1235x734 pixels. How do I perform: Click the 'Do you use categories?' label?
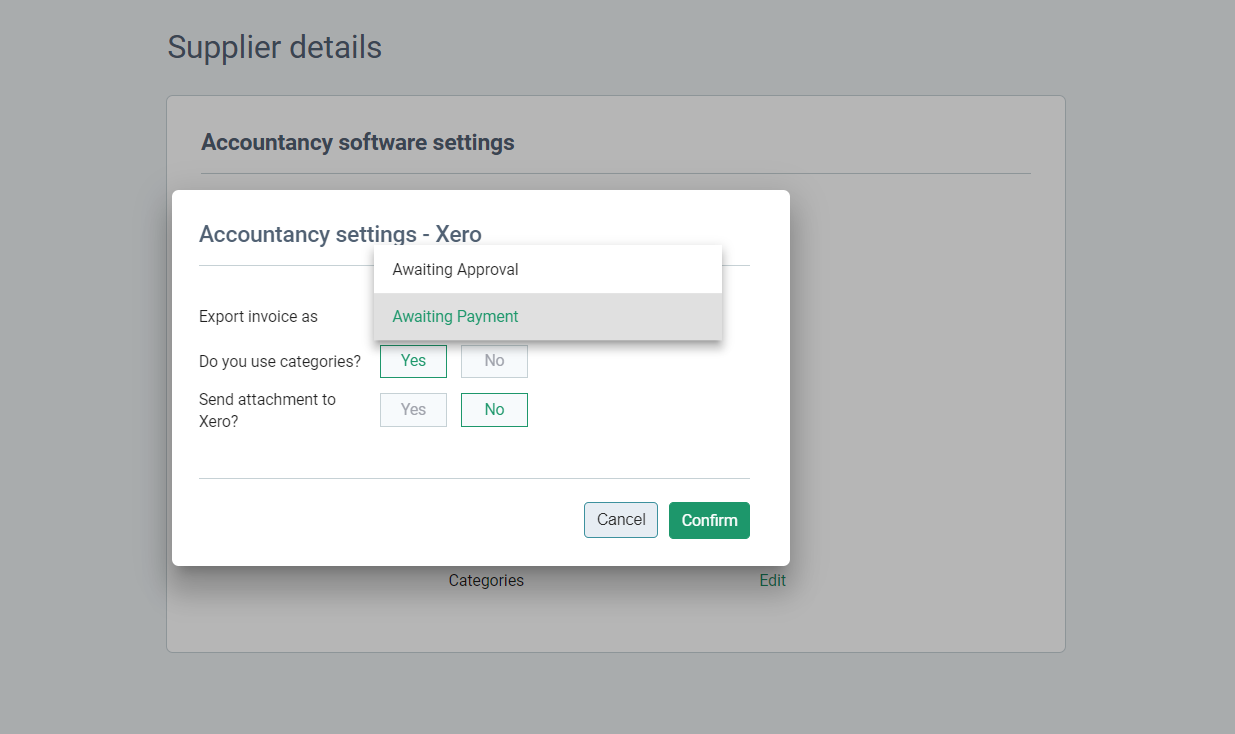(x=280, y=361)
